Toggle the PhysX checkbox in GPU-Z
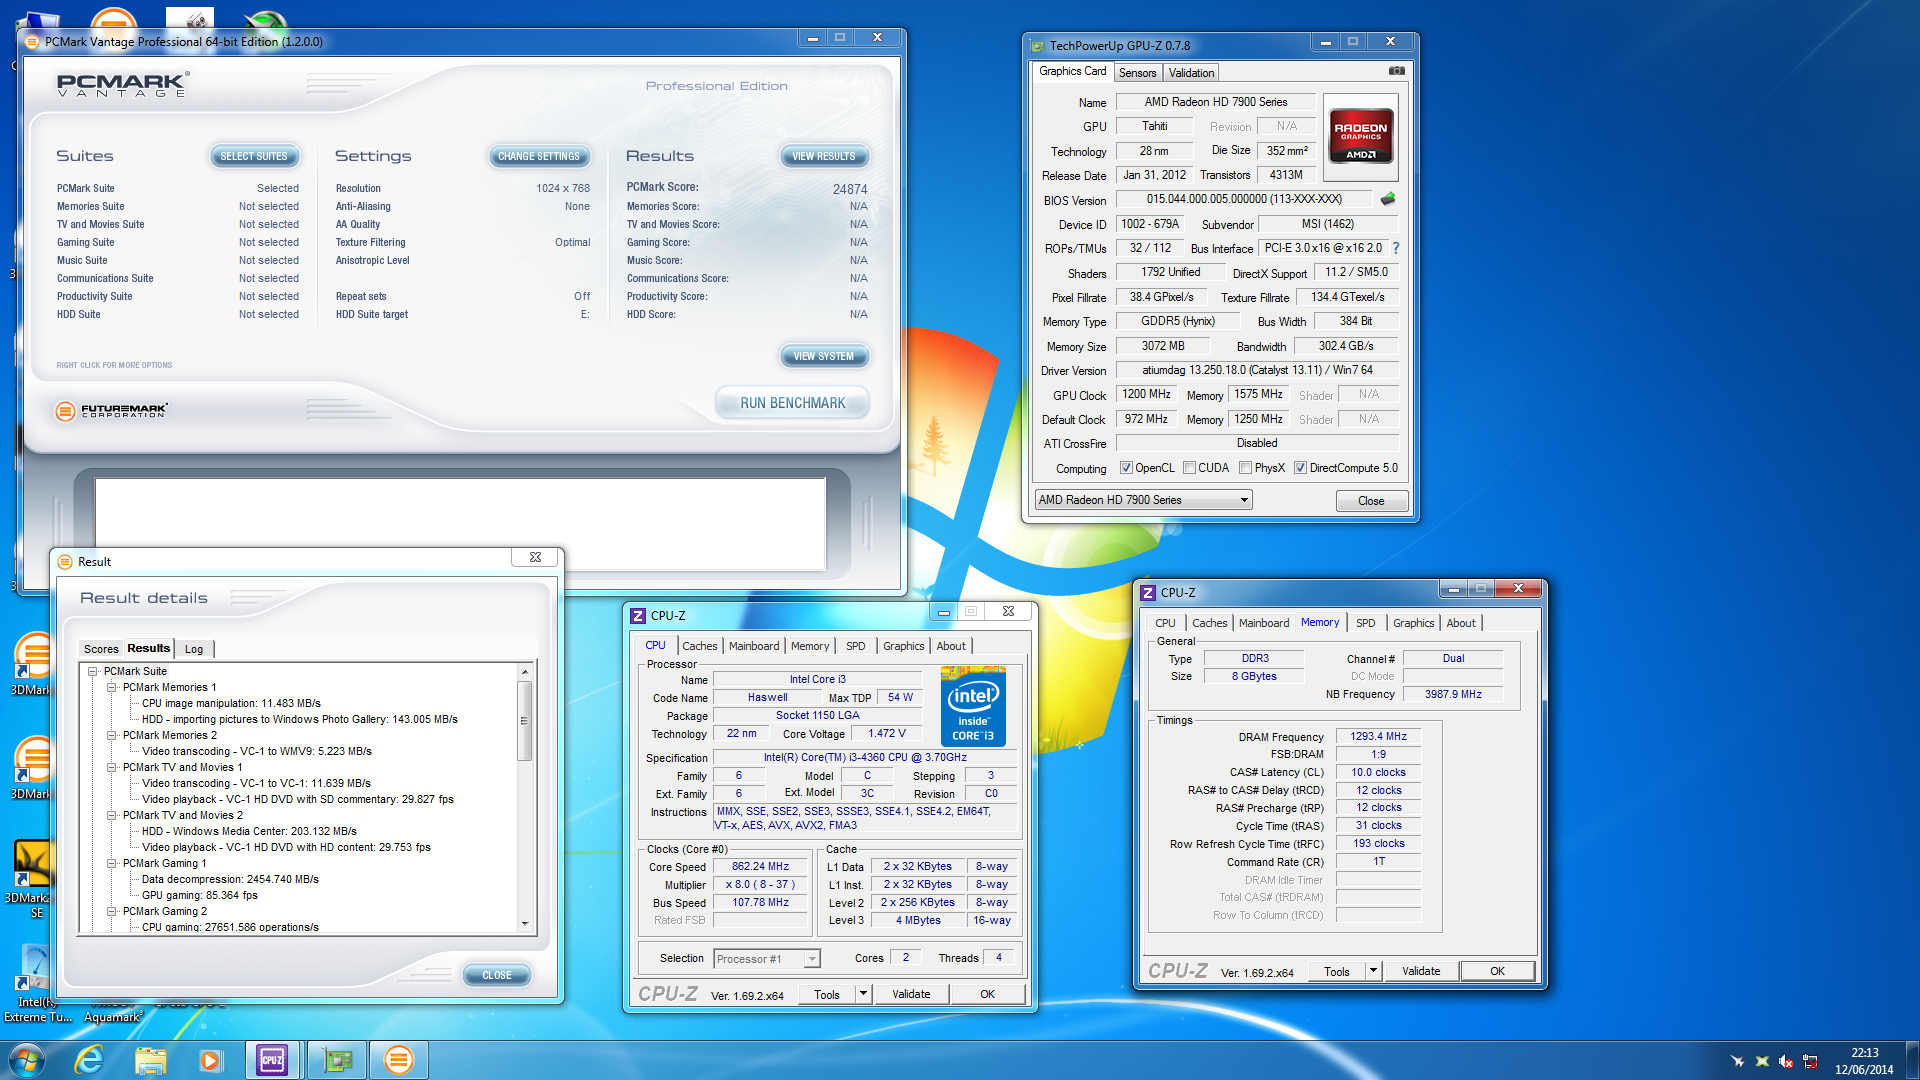 (1245, 468)
